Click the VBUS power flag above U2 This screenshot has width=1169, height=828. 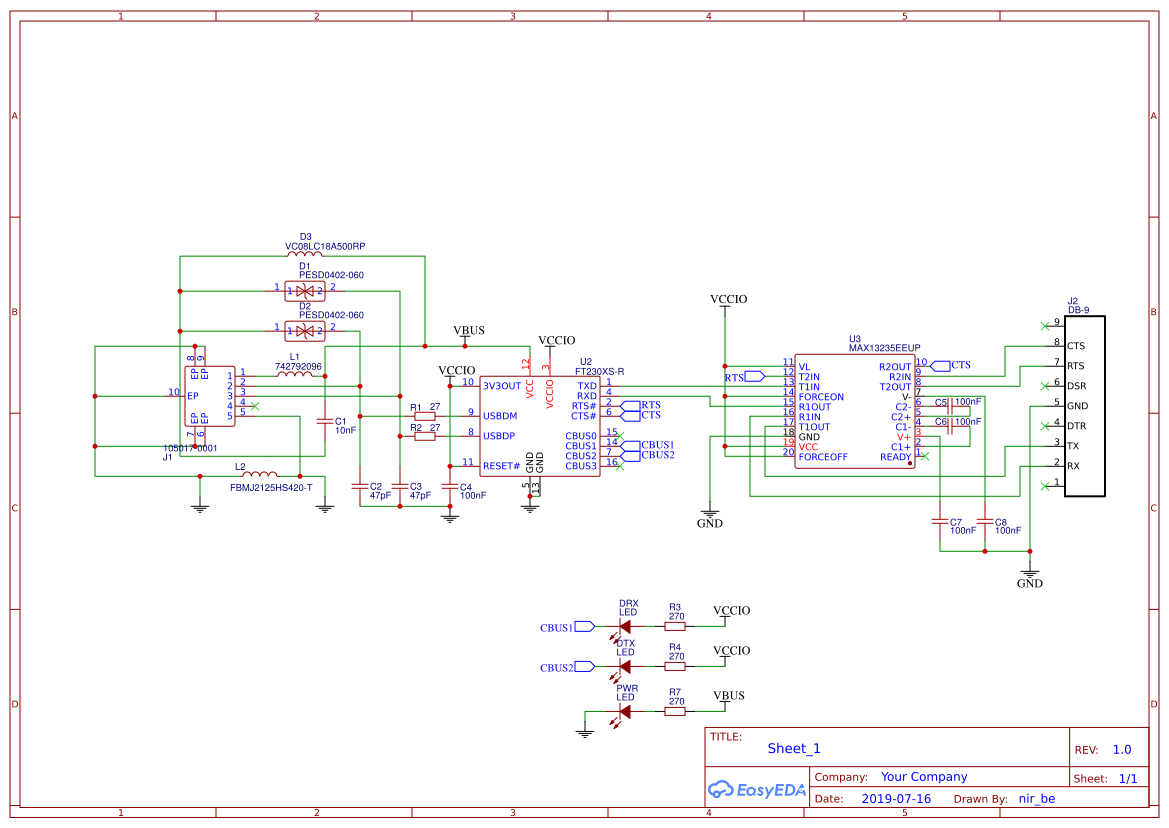click(x=469, y=331)
